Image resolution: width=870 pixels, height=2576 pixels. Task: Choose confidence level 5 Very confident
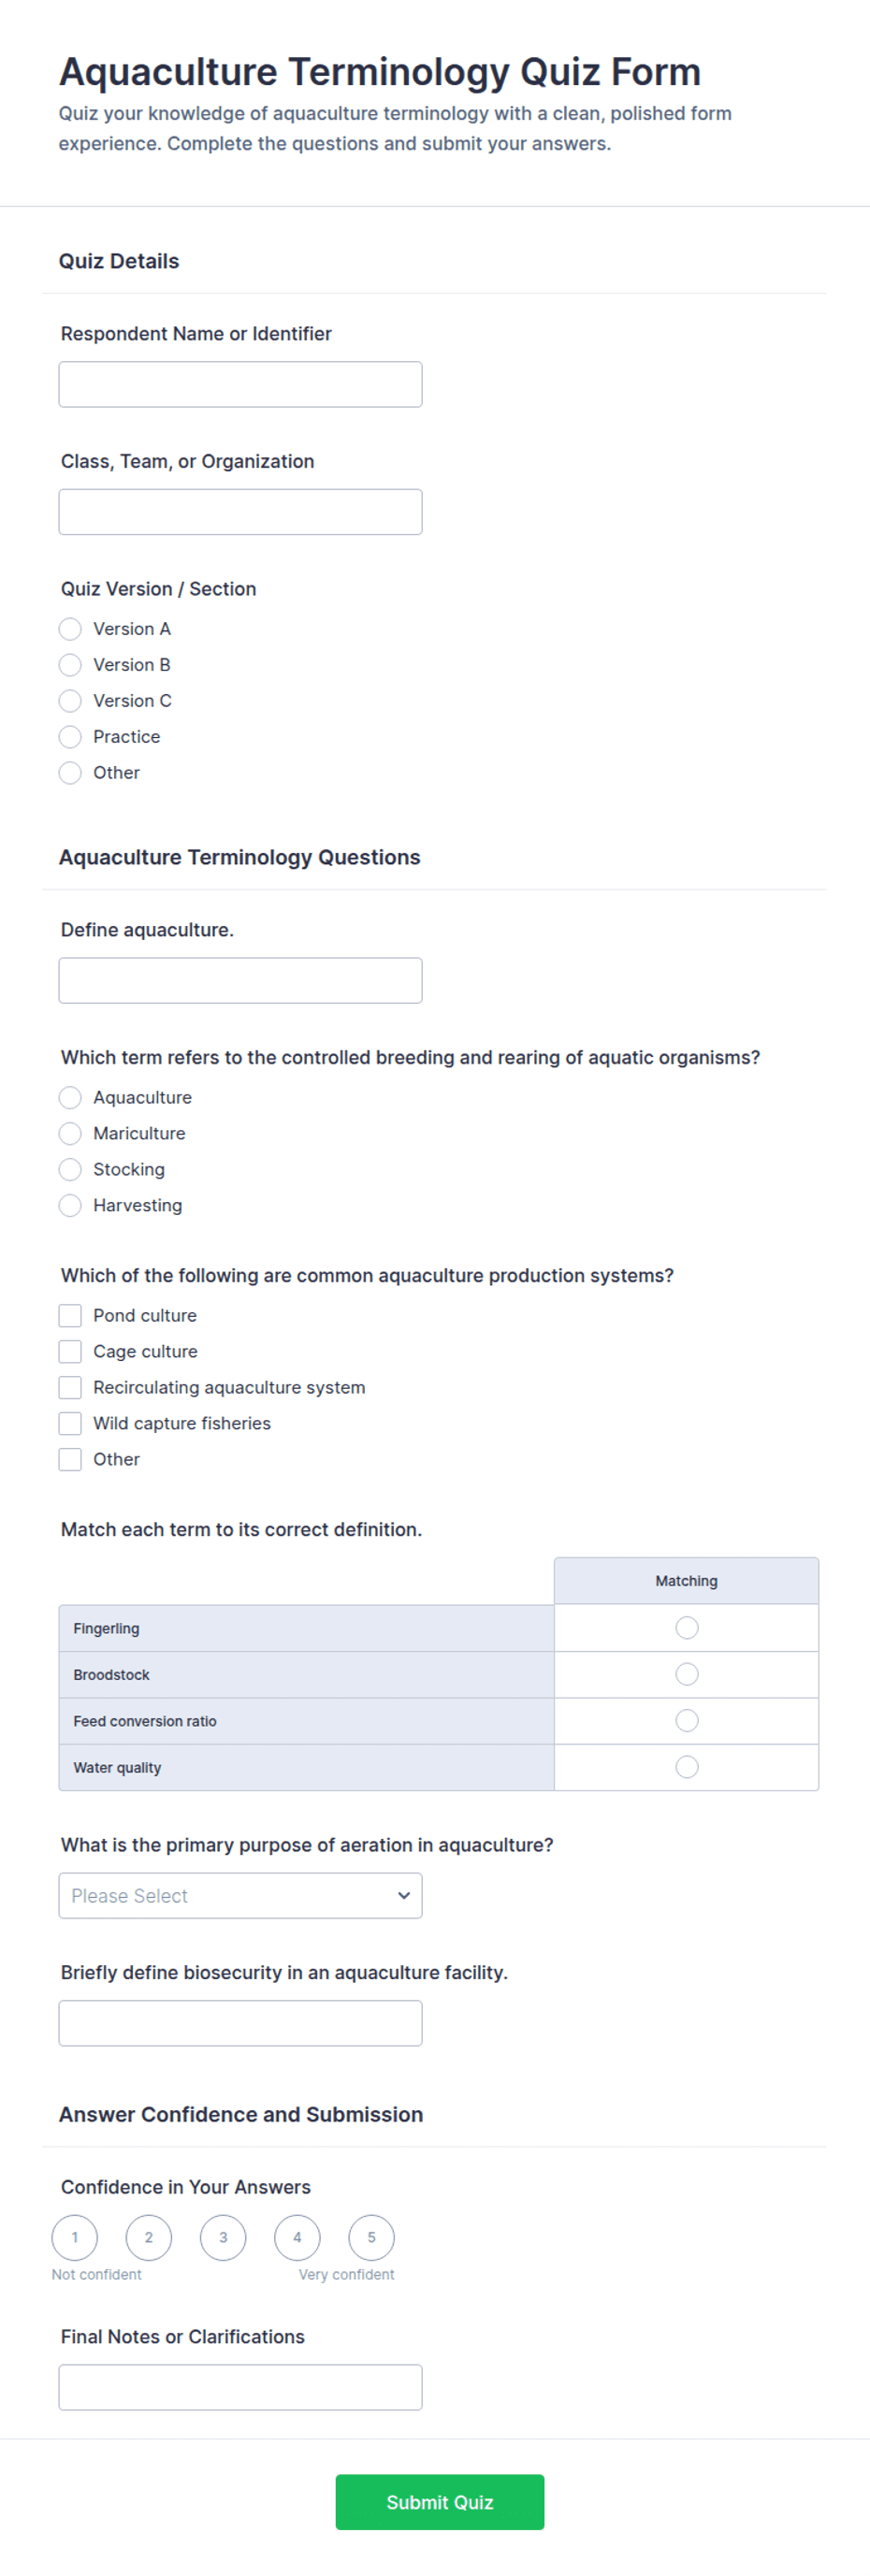[x=371, y=2237]
